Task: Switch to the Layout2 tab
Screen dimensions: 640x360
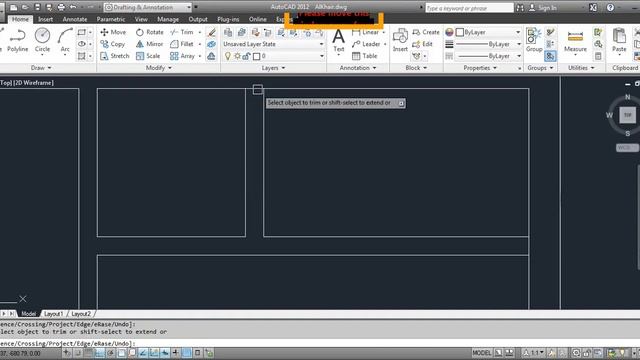Action: (81, 313)
